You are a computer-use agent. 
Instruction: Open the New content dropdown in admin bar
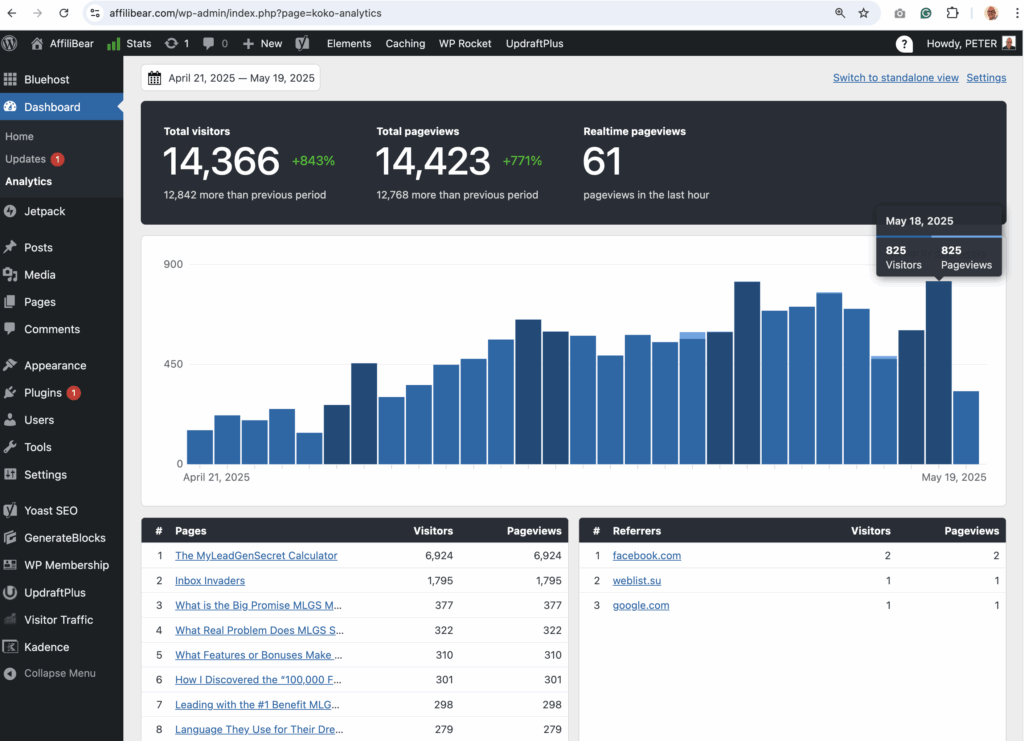click(x=263, y=44)
